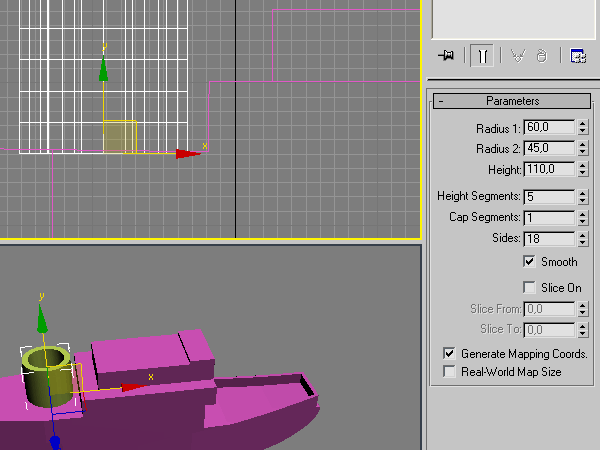Screen dimensions: 600x450
Task: Uncheck the Smooth checkbox
Action: pos(529,262)
